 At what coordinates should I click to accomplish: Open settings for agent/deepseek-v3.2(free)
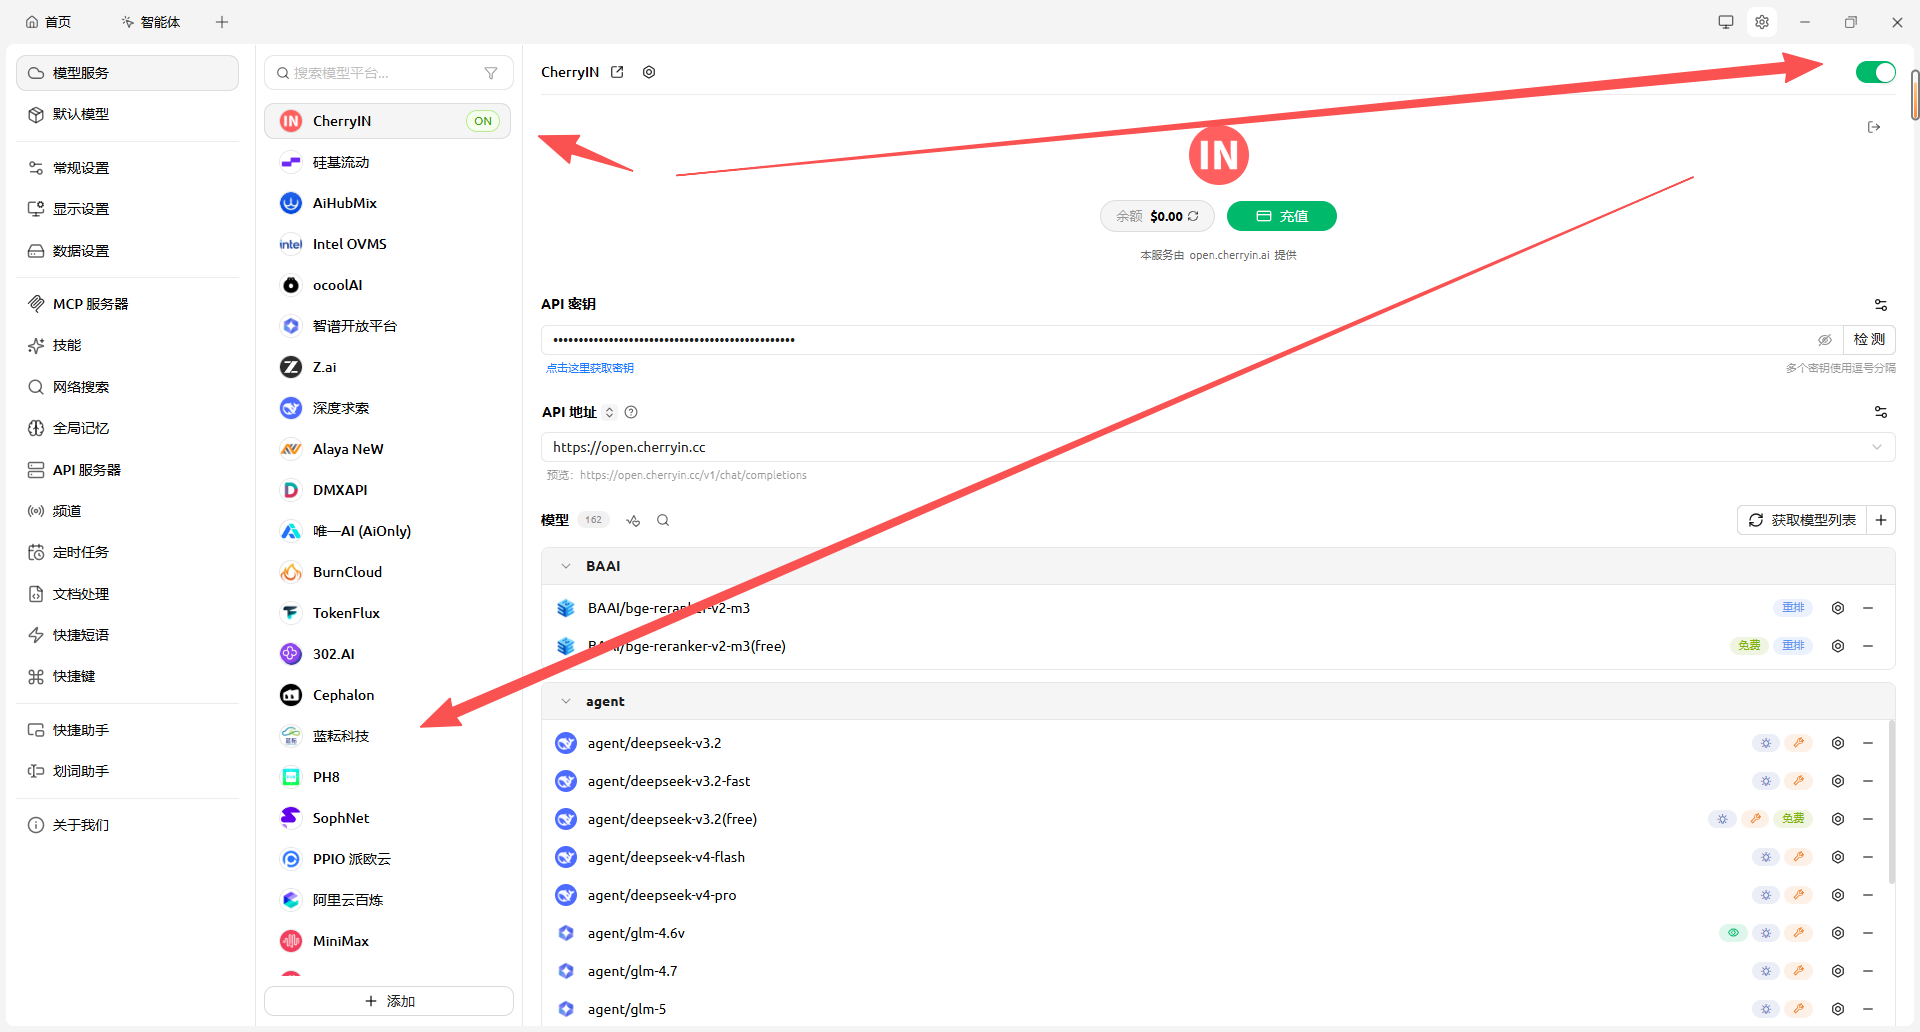point(1838,819)
